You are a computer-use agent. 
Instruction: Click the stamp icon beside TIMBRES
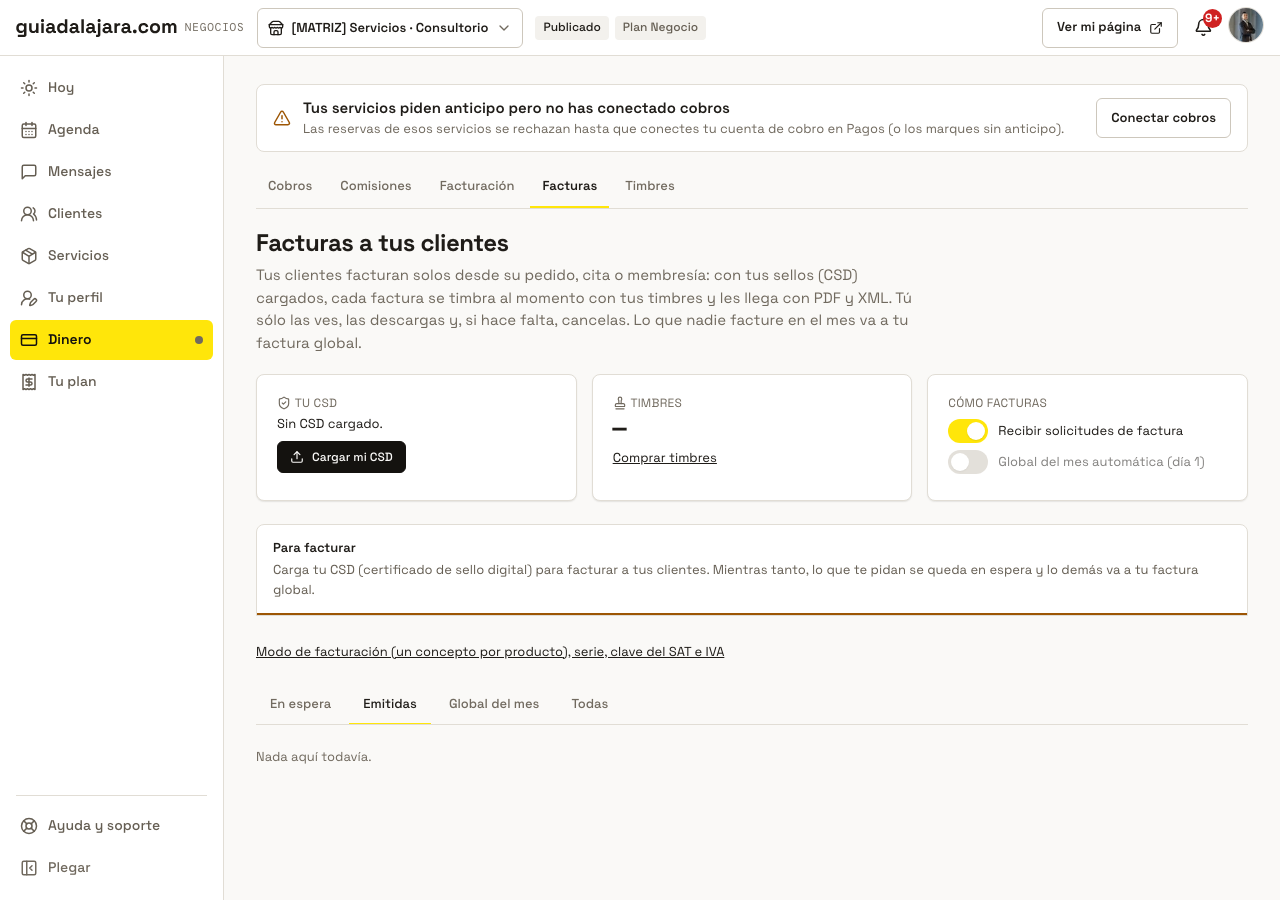[x=620, y=403]
